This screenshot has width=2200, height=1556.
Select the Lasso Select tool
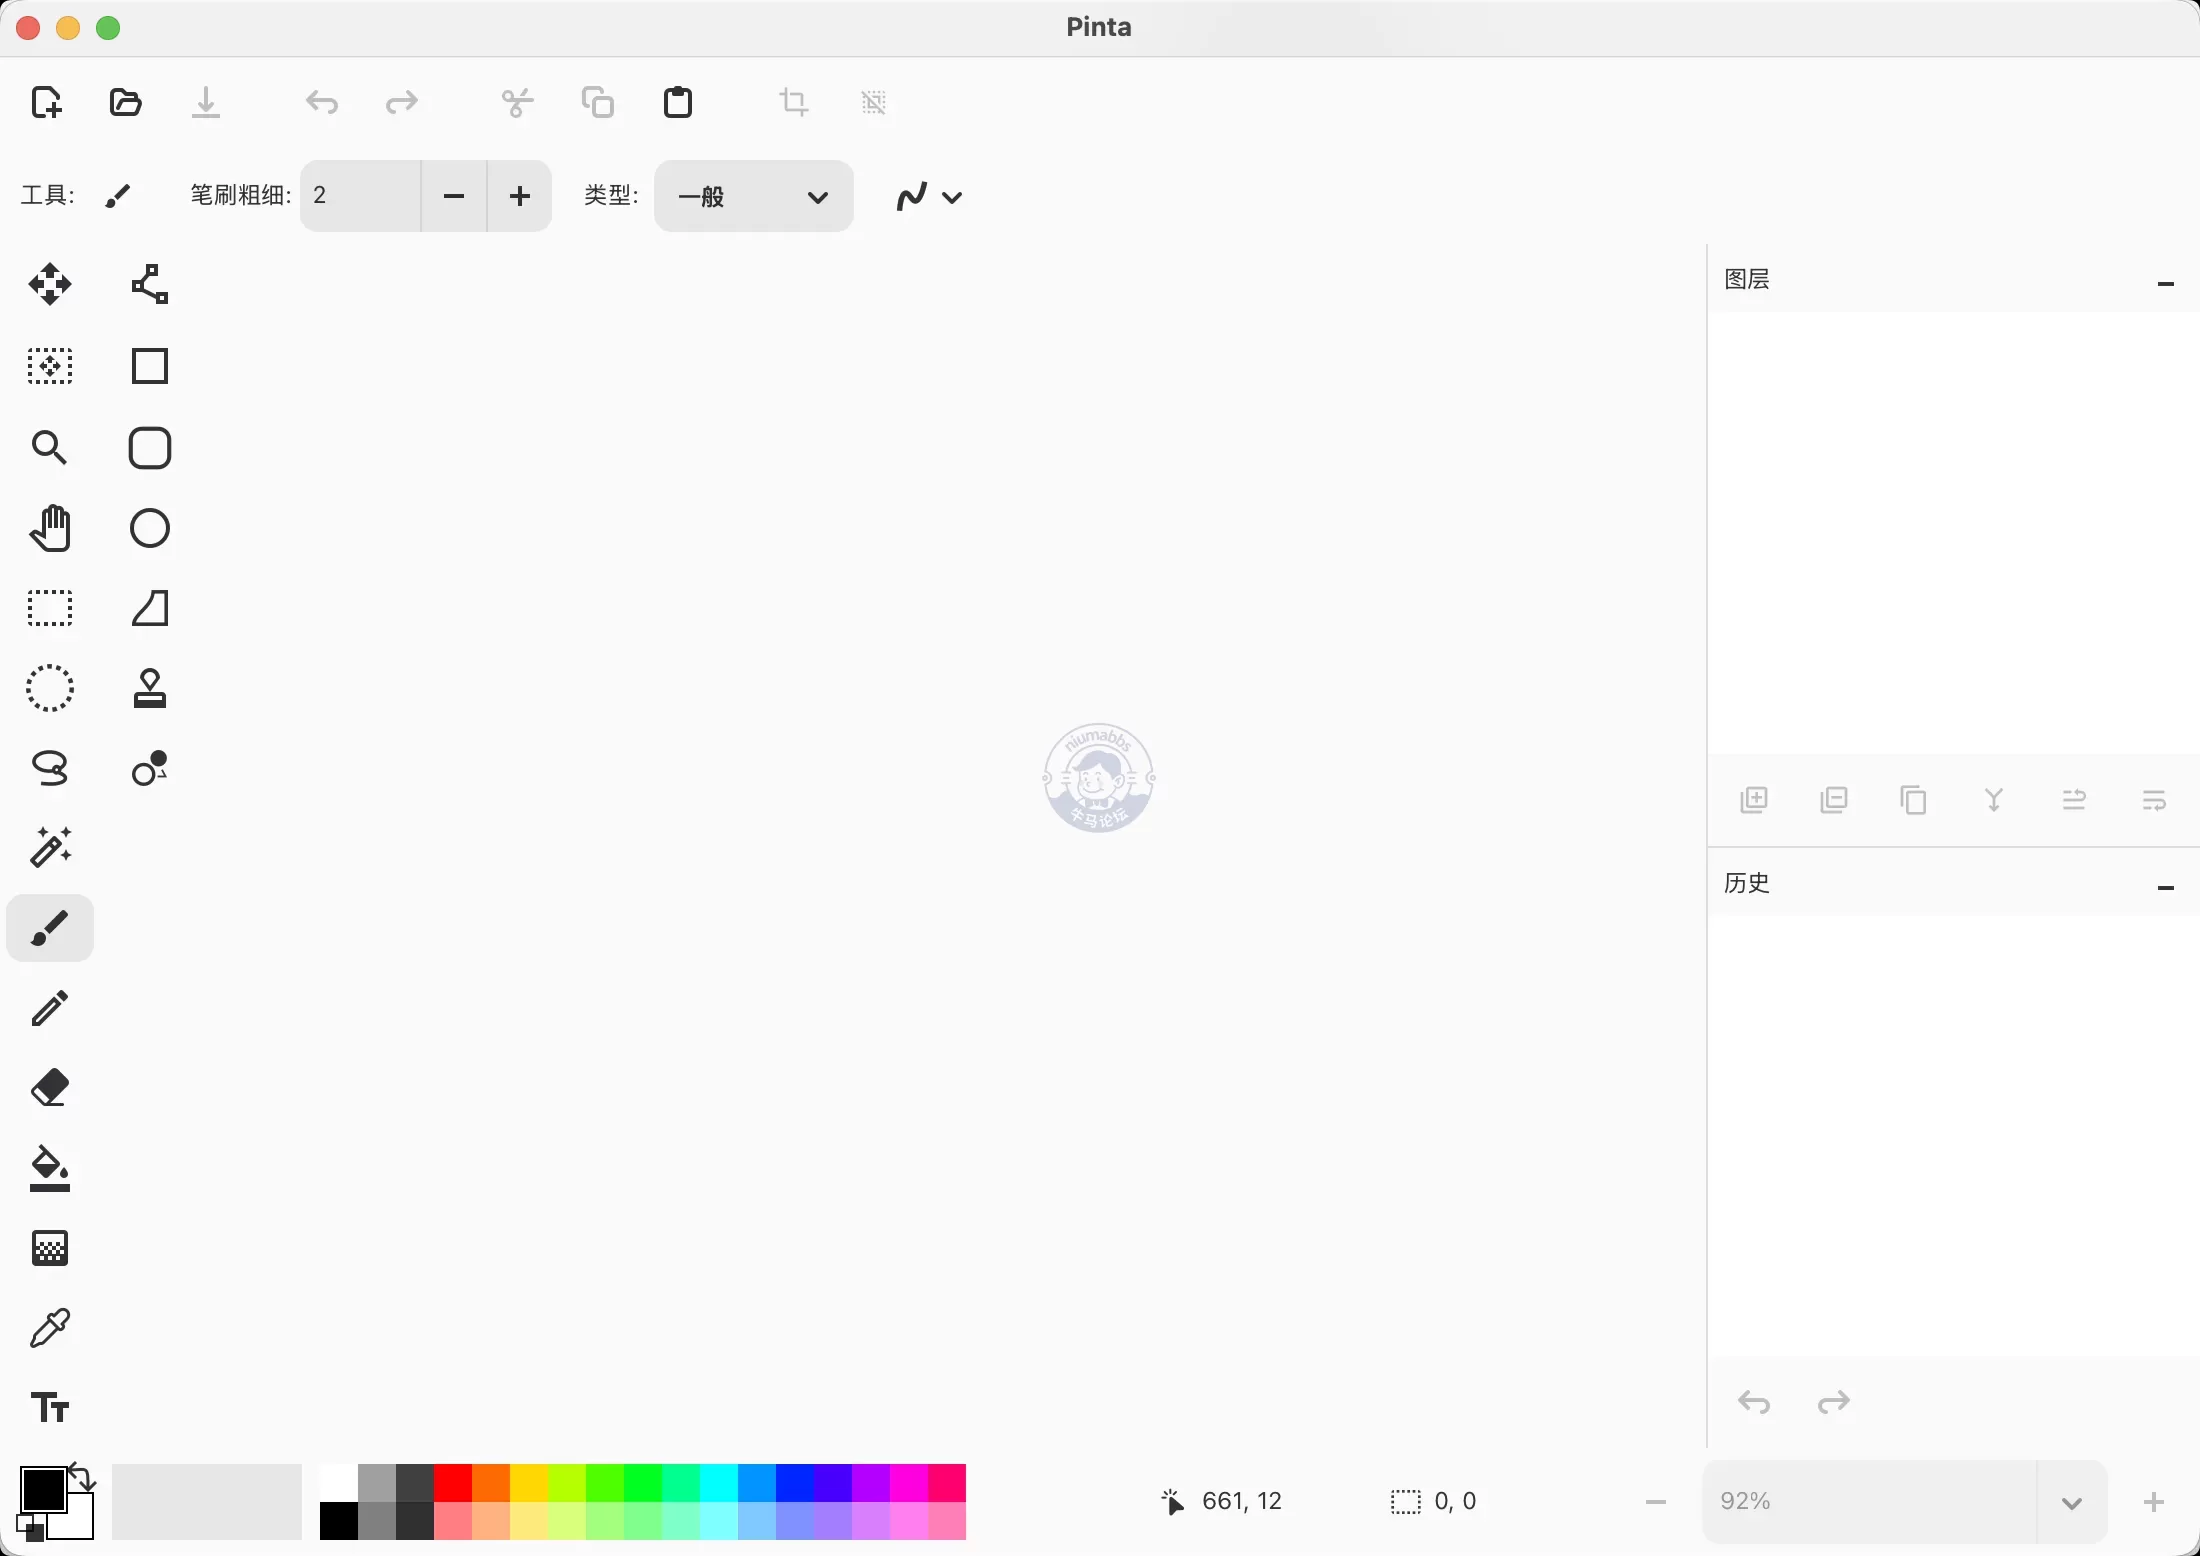coord(50,768)
